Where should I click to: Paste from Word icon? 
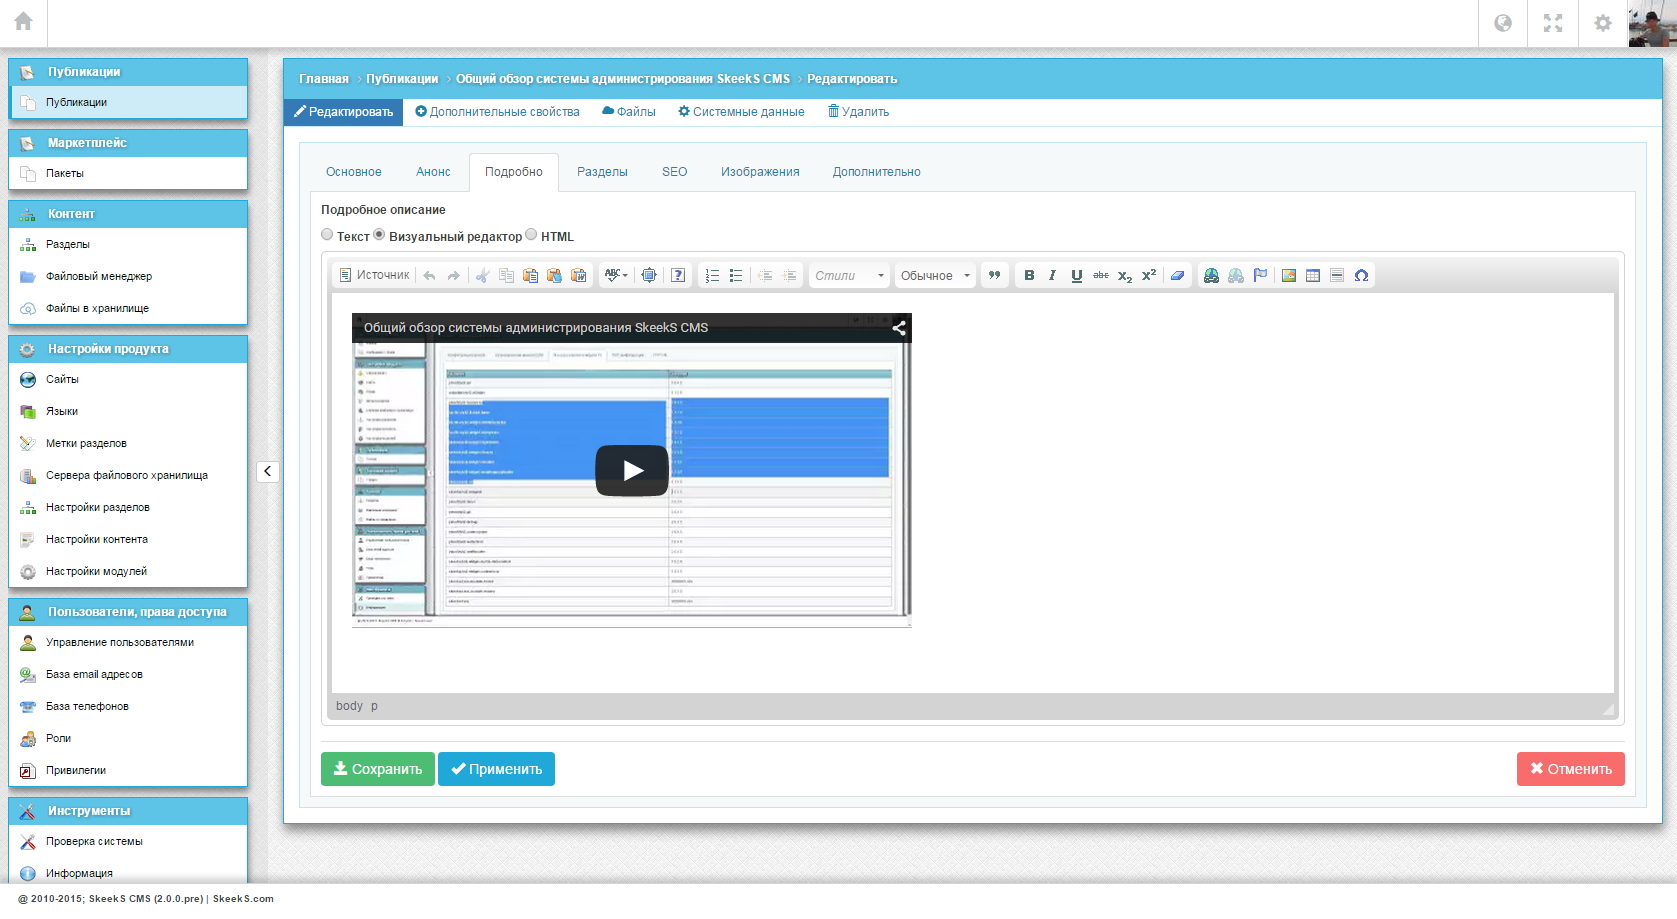pyautogui.click(x=578, y=275)
